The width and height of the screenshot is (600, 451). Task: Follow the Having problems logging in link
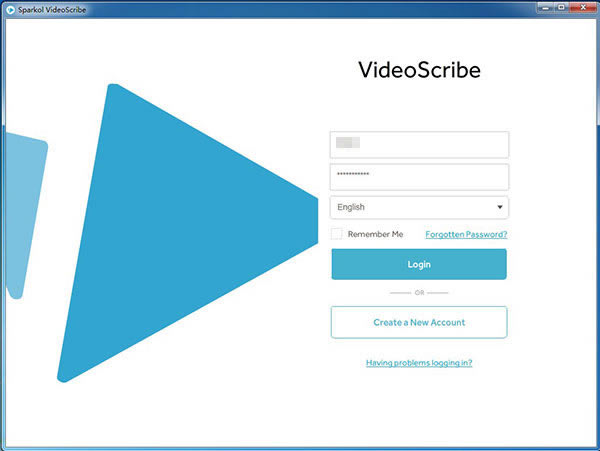[x=419, y=363]
